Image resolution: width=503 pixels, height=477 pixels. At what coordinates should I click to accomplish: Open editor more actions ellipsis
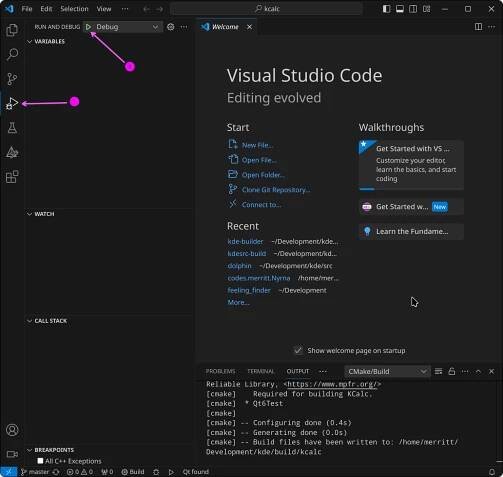pyautogui.click(x=491, y=27)
